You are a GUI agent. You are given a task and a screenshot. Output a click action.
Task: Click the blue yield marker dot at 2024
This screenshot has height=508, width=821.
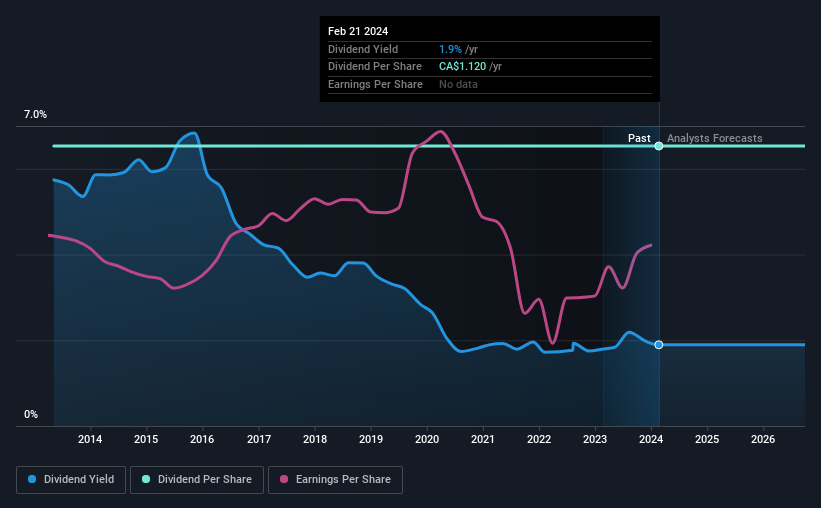(x=659, y=345)
